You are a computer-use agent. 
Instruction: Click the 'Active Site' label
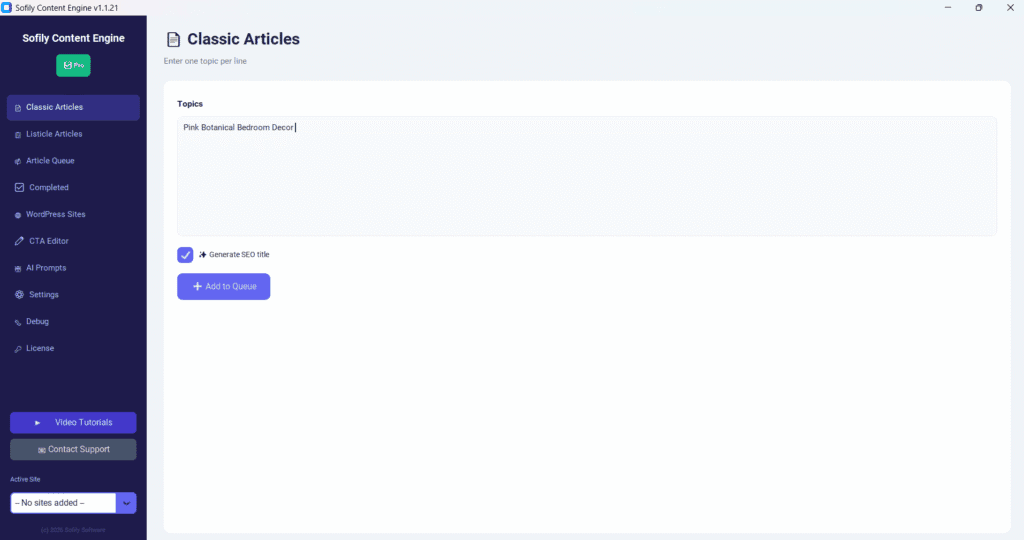pos(25,479)
